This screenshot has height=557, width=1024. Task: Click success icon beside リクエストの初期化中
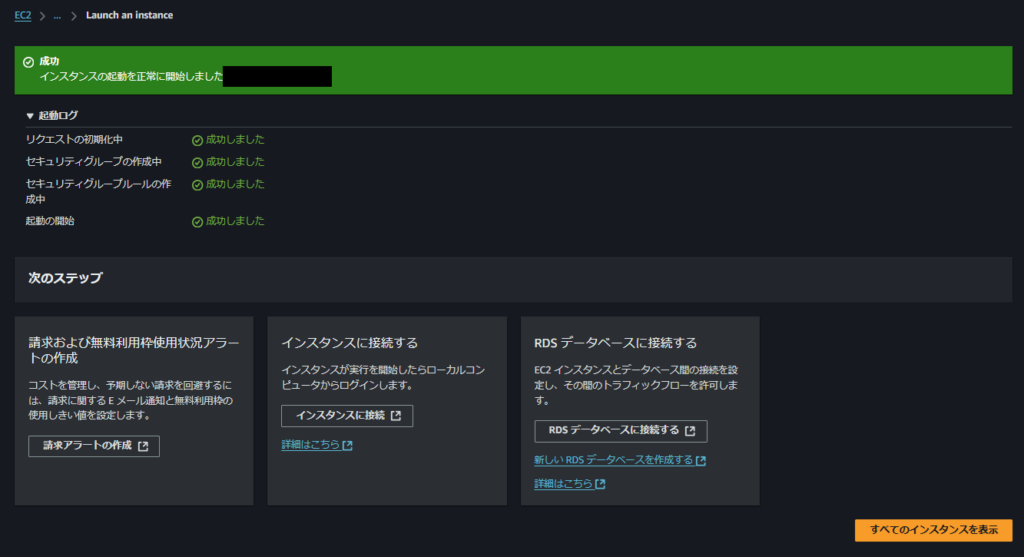click(197, 140)
